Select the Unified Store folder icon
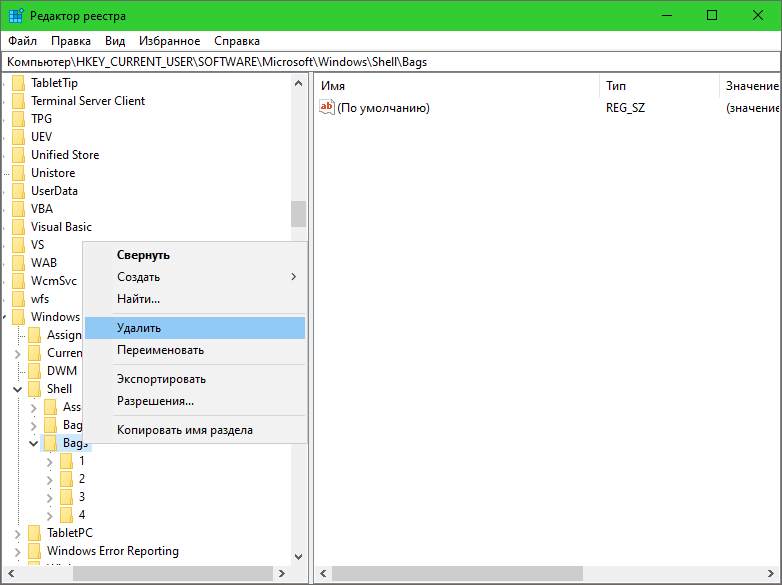 [x=18, y=155]
